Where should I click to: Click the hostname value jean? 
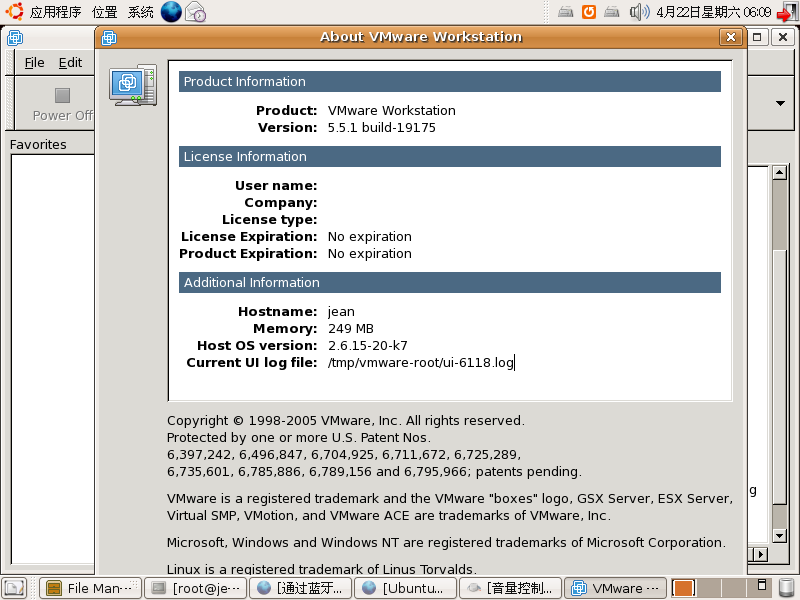pyautogui.click(x=341, y=312)
